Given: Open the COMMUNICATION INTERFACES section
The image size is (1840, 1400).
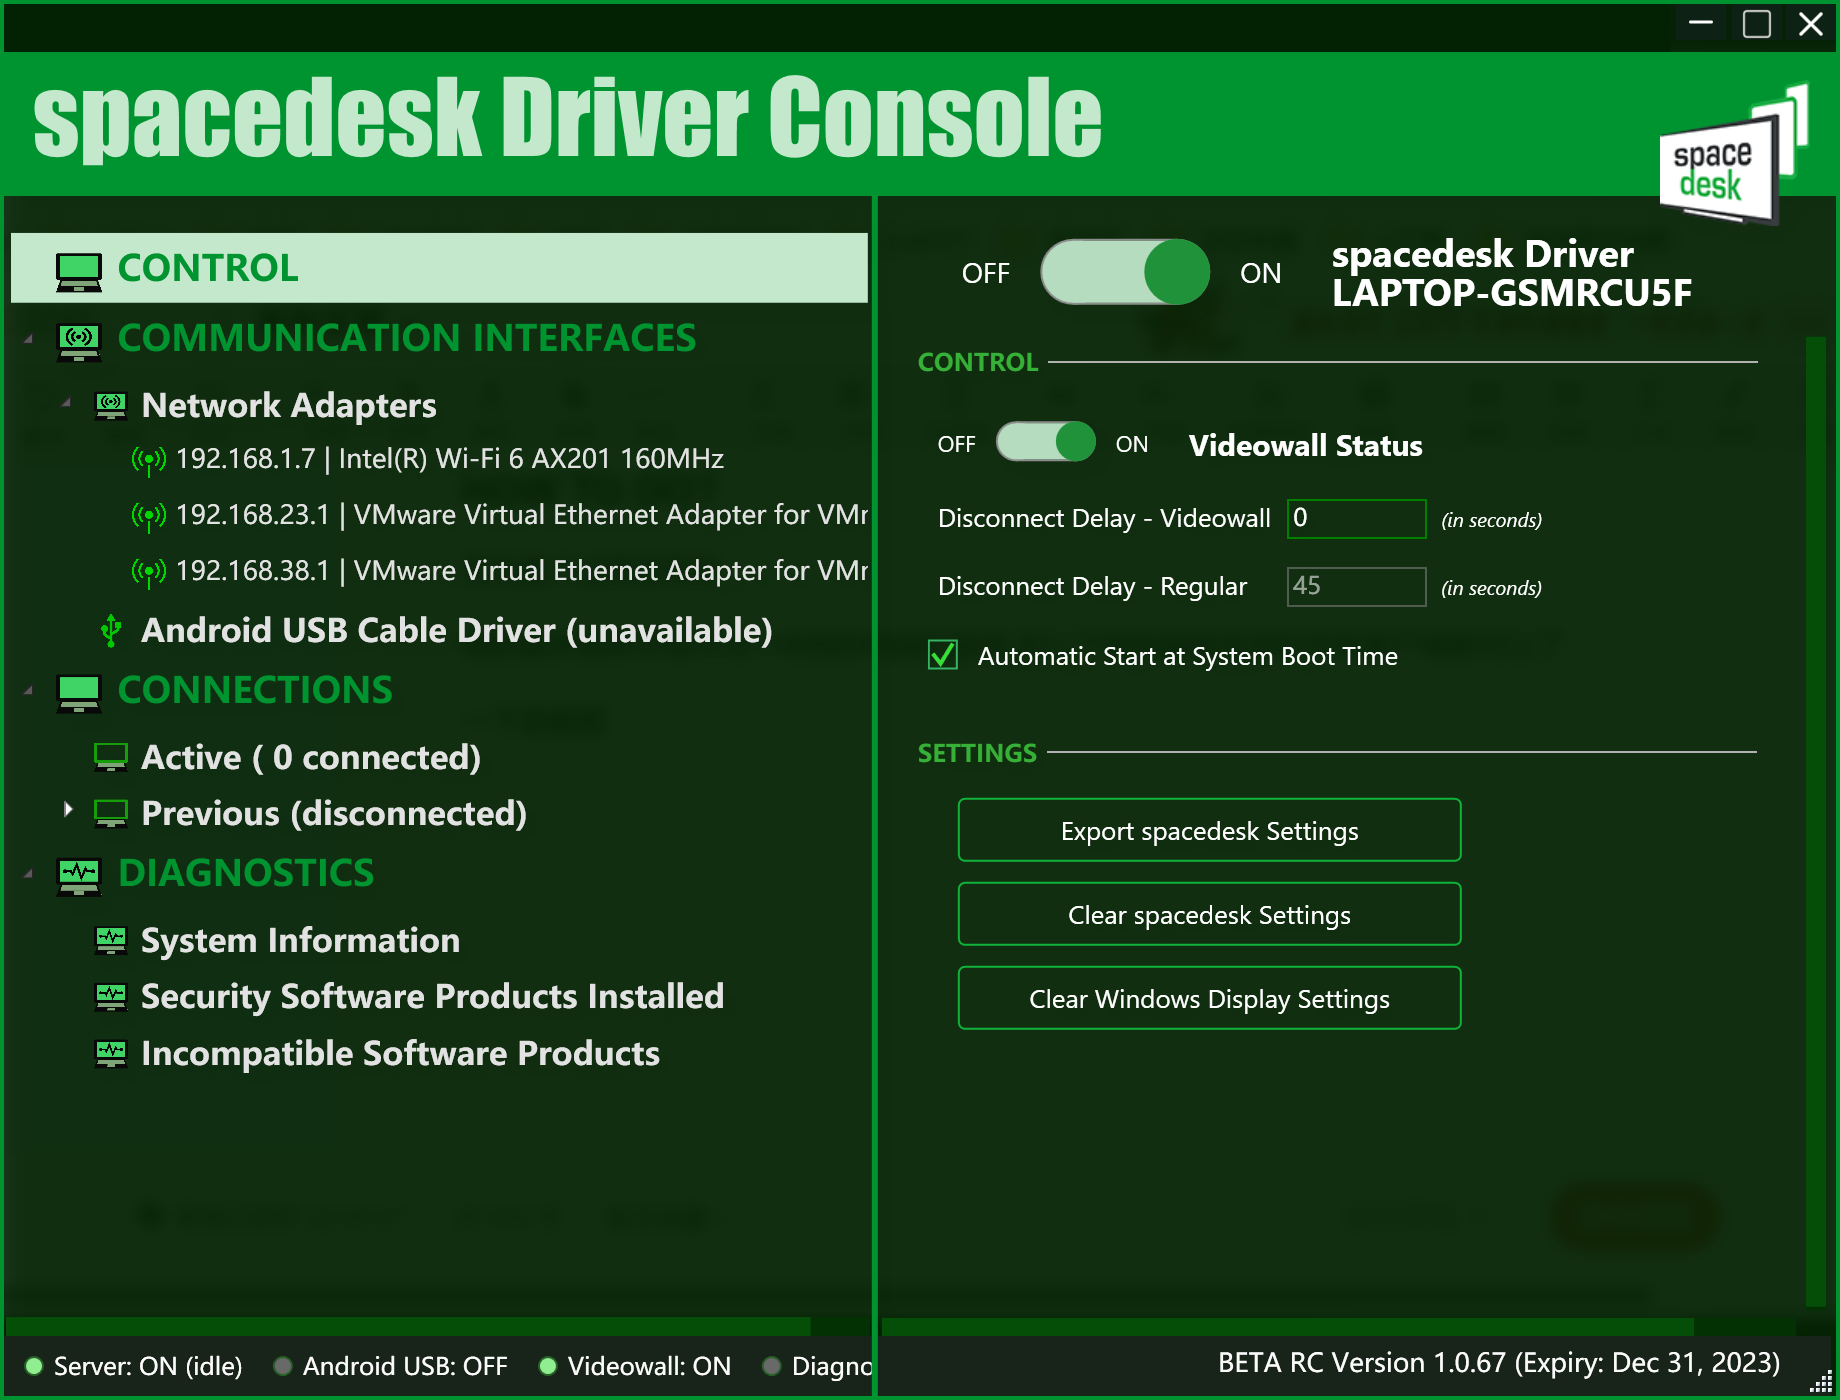Looking at the screenshot, I should click(x=406, y=338).
